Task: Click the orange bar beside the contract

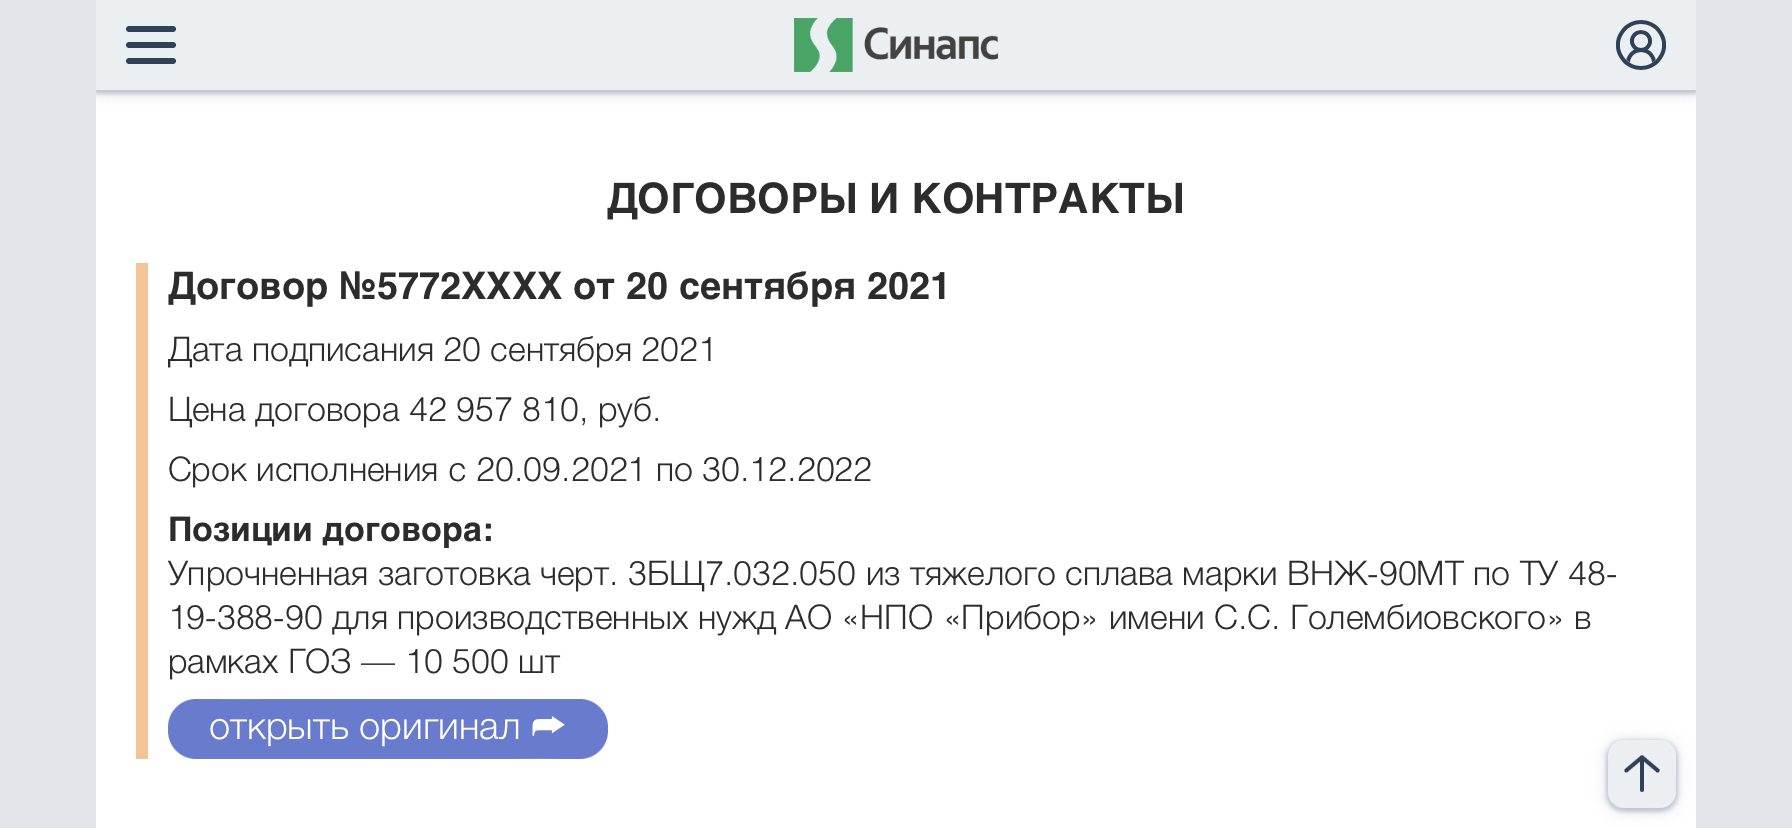Action: (142, 511)
